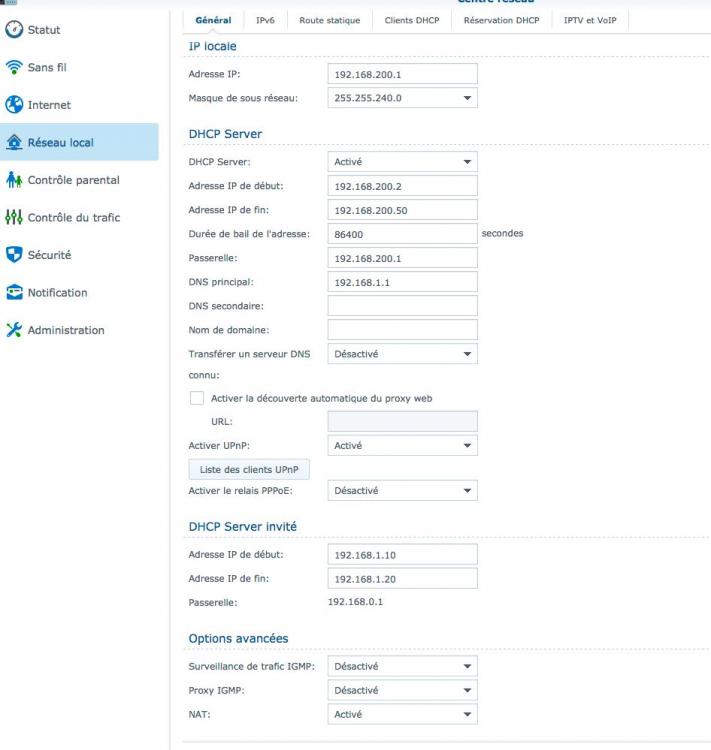Open Contrôle du trafic sliders icon
This screenshot has width=711, height=750.
point(14,218)
